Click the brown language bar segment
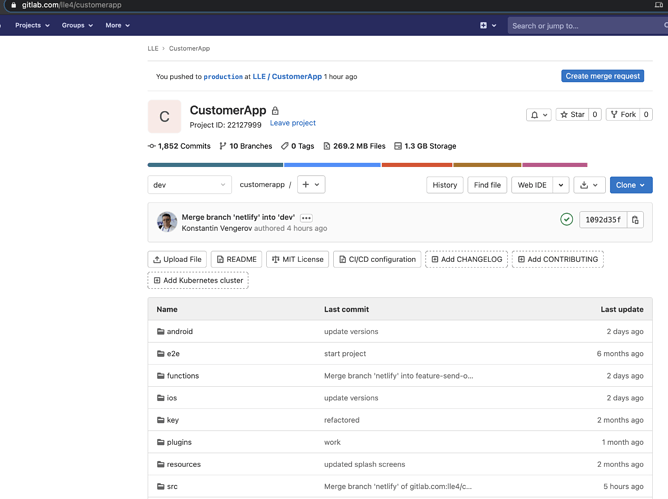Viewport: 668px width, 499px height. [x=487, y=165]
